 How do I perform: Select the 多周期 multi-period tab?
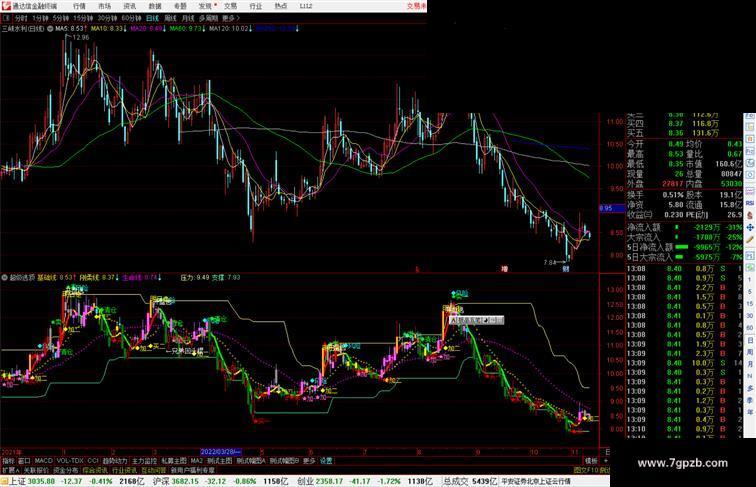[x=208, y=18]
